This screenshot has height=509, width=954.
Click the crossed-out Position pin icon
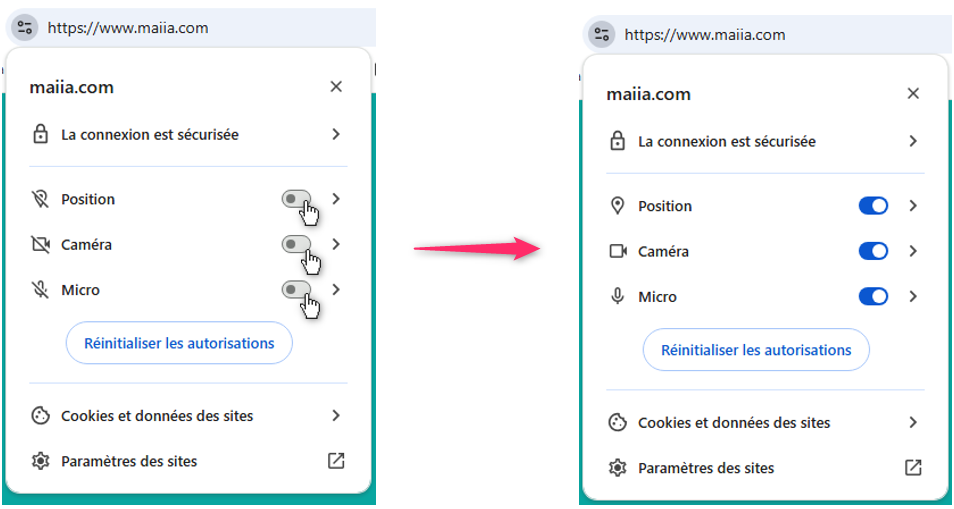(x=40, y=199)
